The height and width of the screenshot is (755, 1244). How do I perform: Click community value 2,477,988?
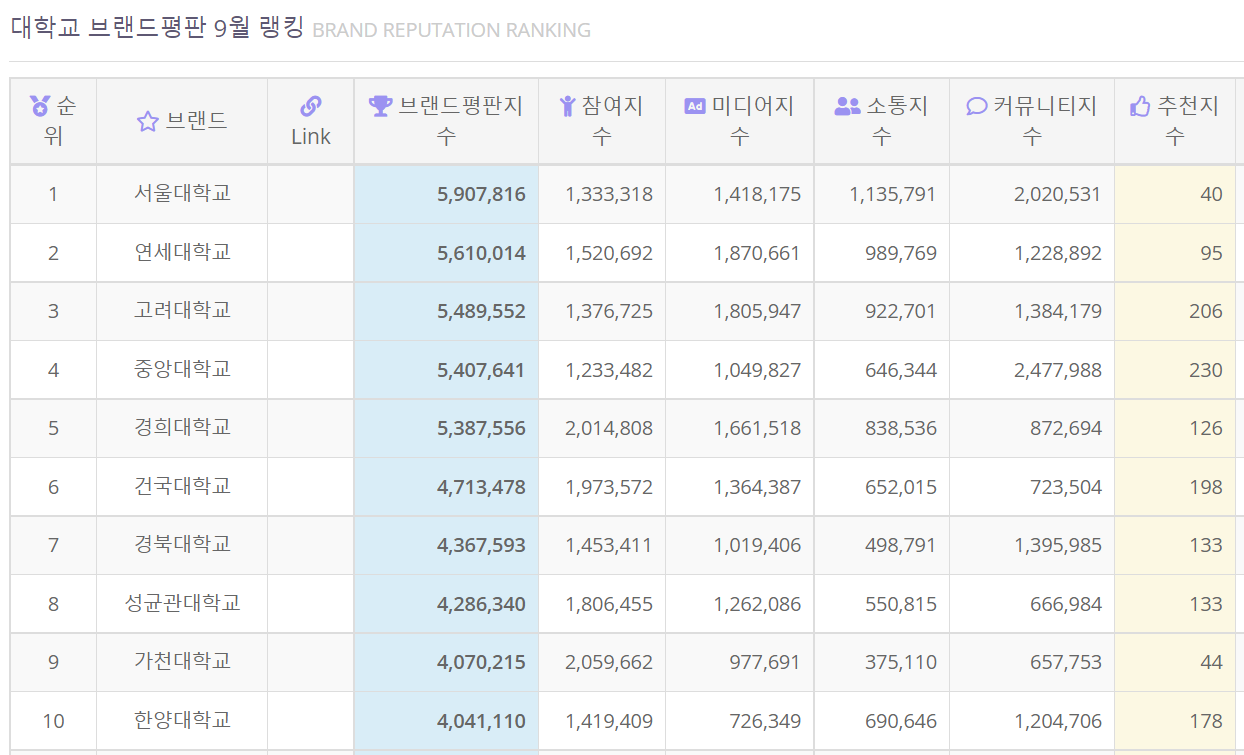click(1058, 370)
